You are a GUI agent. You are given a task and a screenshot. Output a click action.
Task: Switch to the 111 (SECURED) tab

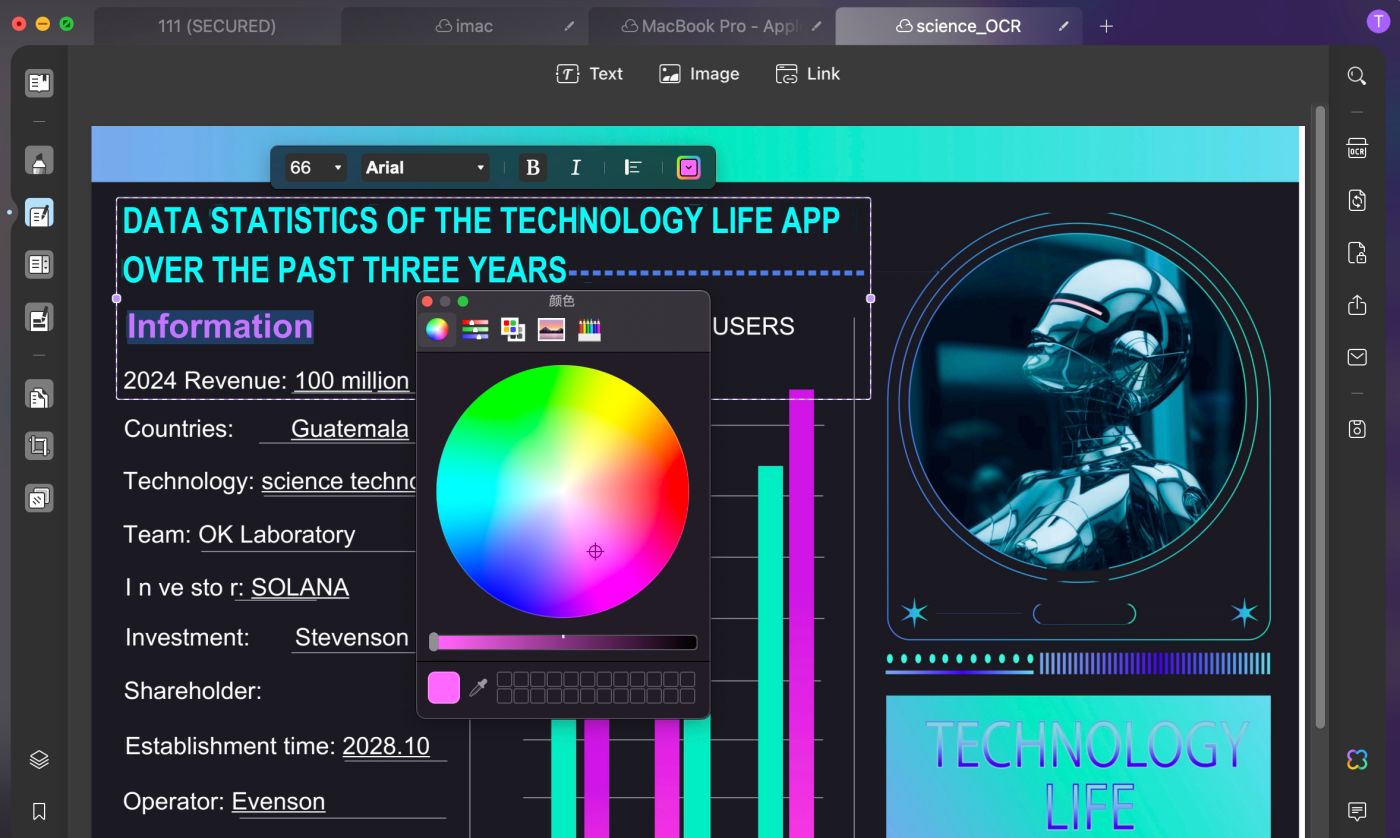click(x=217, y=26)
